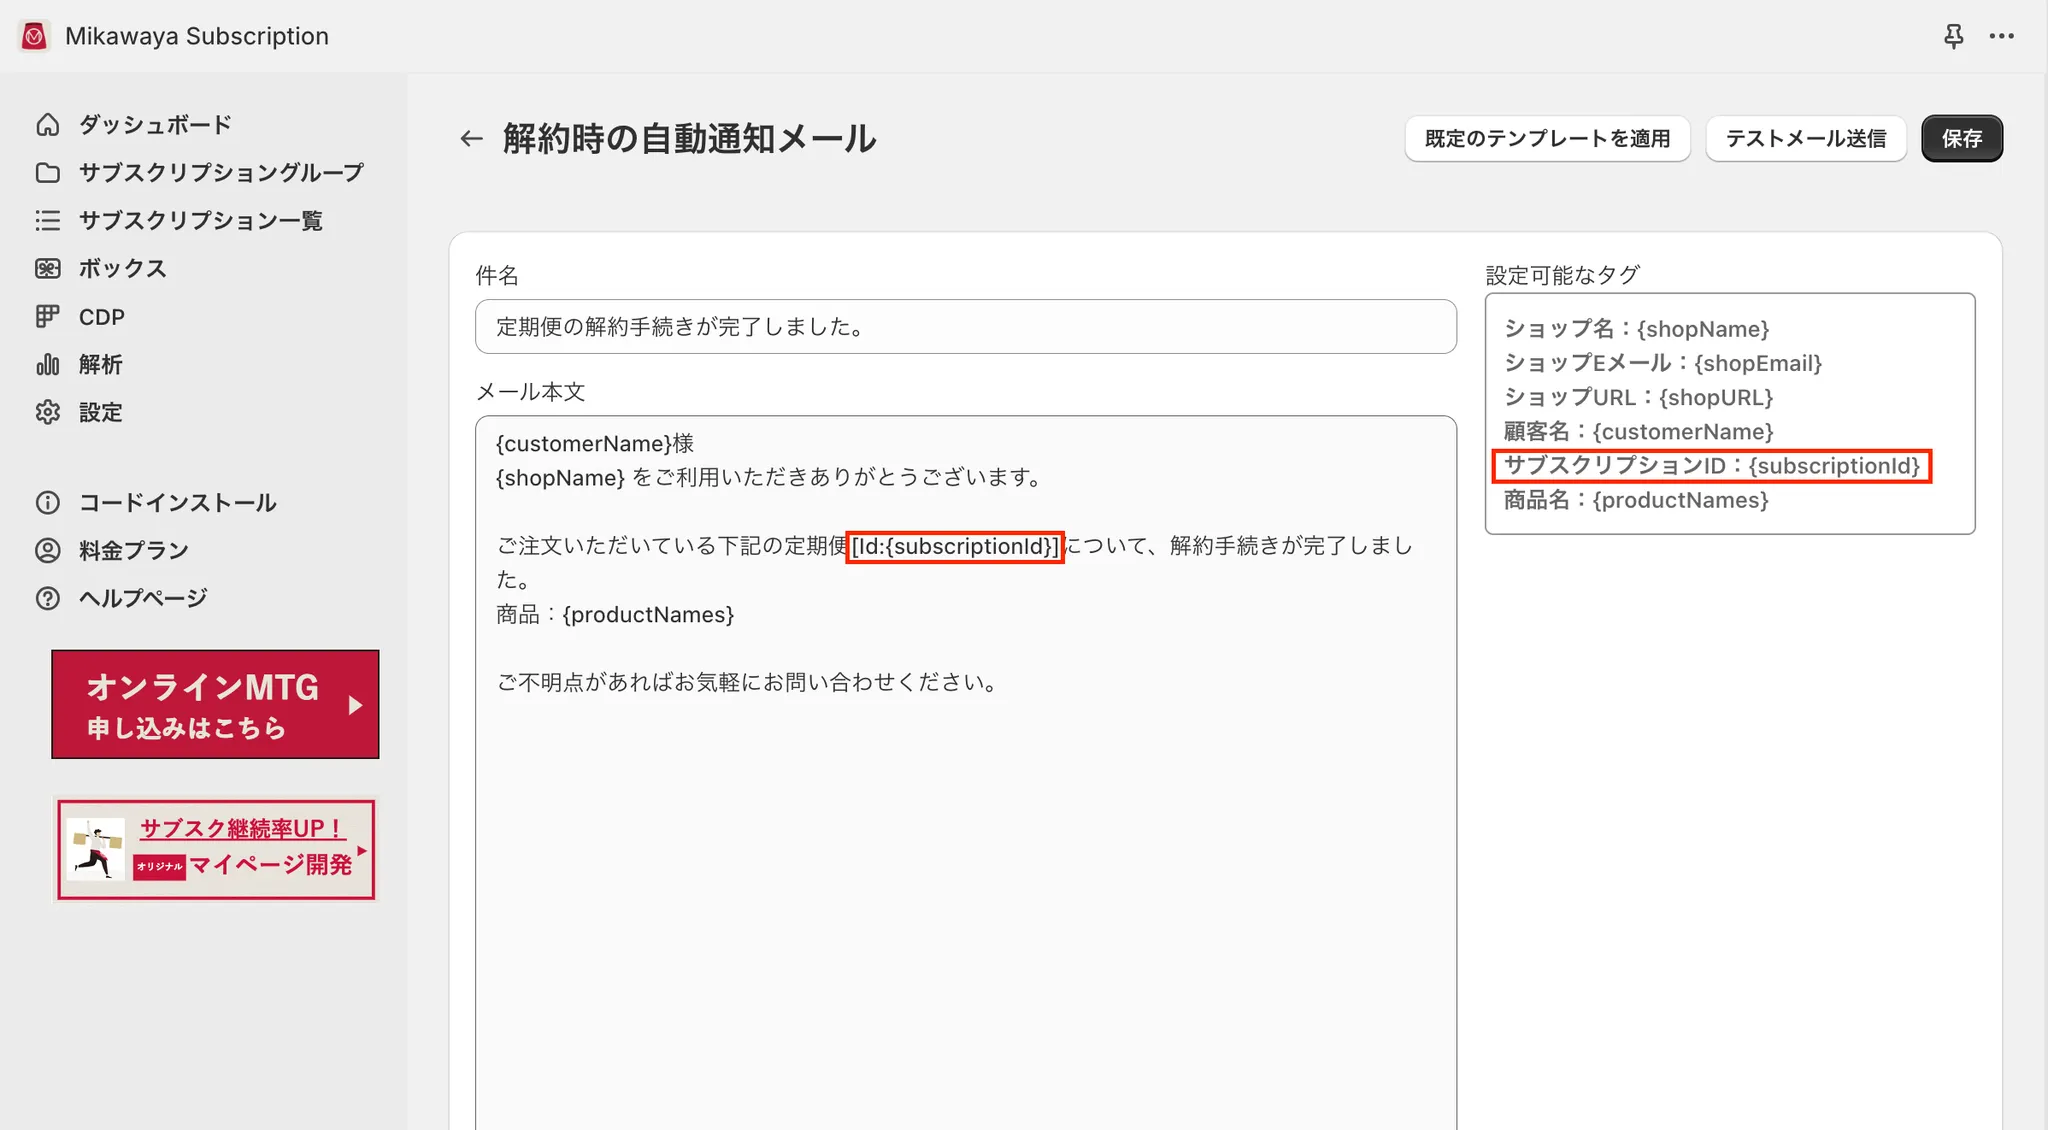2048x1130 pixels.
Task: Open コードインストール menu item
Action: pyautogui.click(x=177, y=503)
